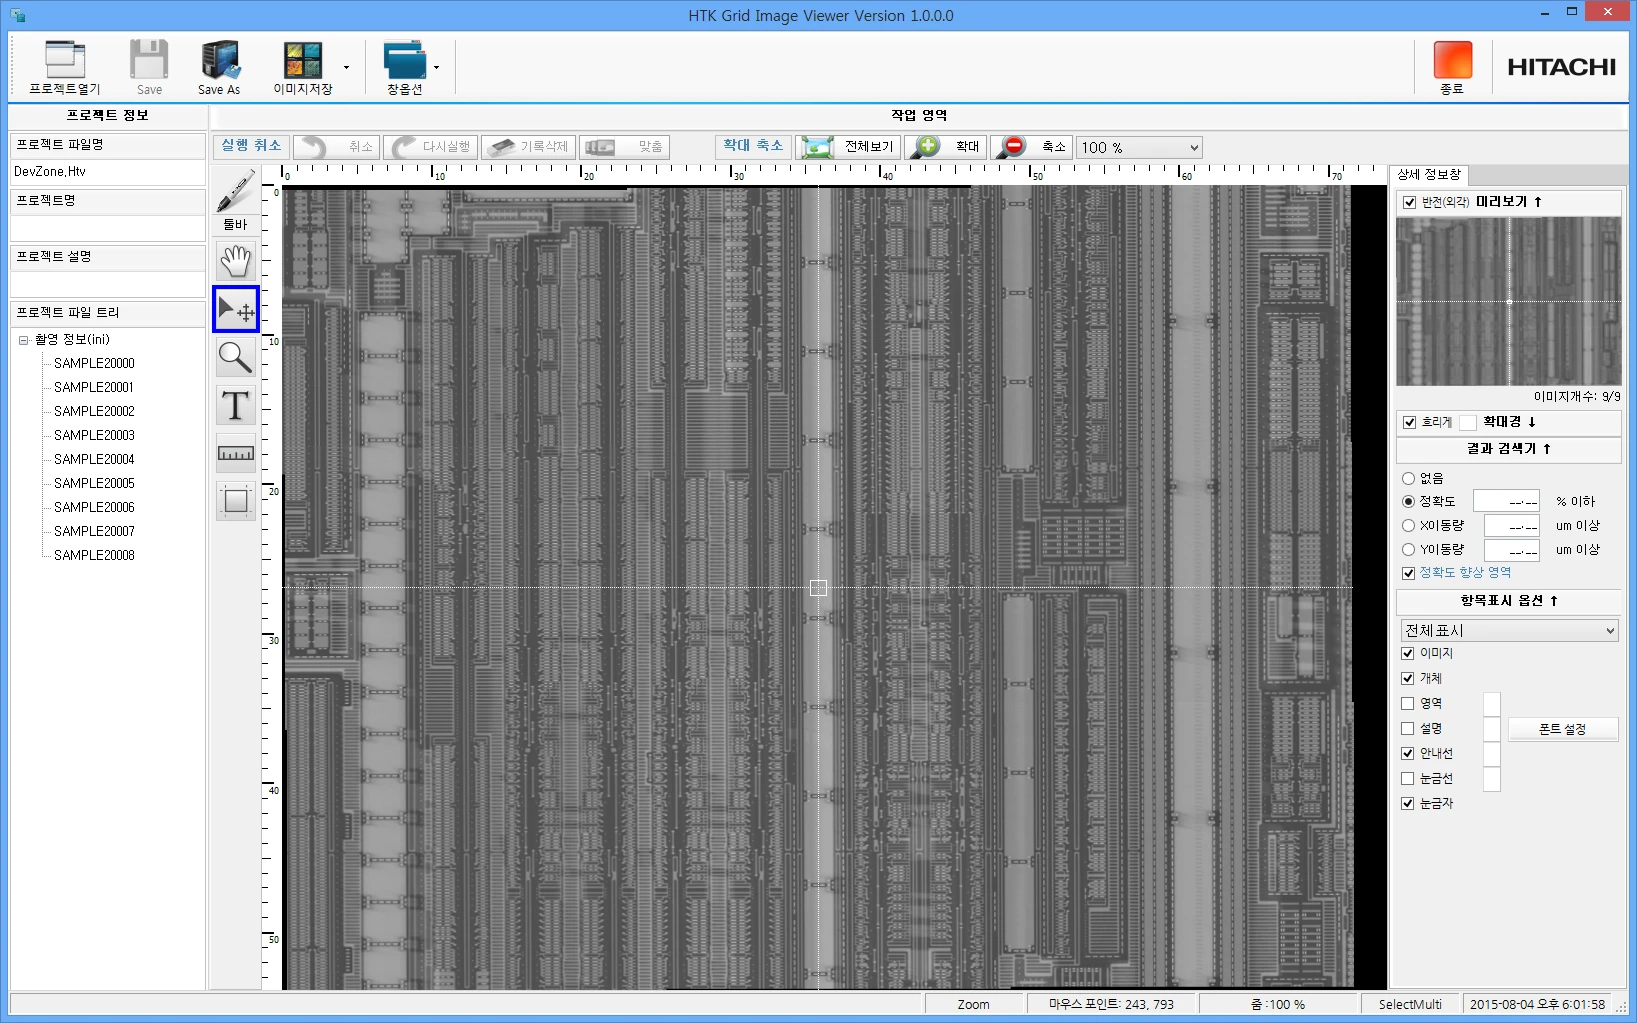Collapse the 촬영 정보(ini) tree node
Screen dimensions: 1637x1023
[x=23, y=340]
